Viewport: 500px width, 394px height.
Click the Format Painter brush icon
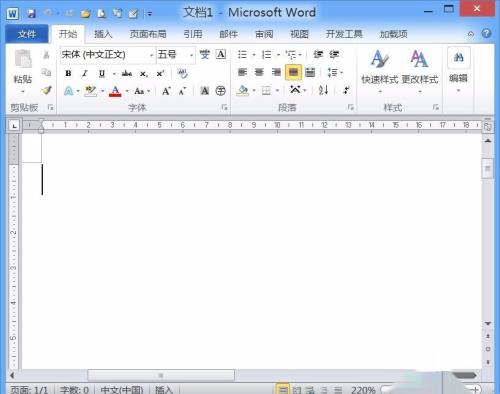coord(47,90)
